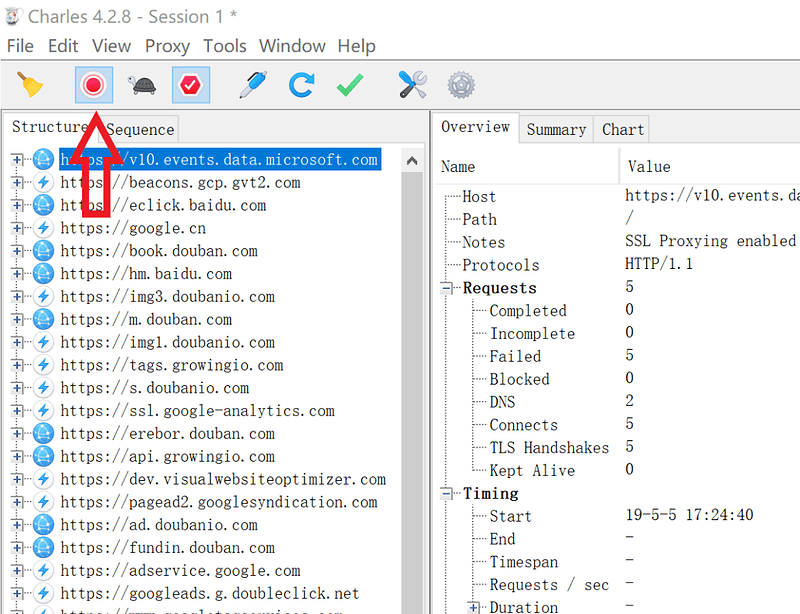
Task: Select https://erebor.douban.com host
Action: (167, 434)
